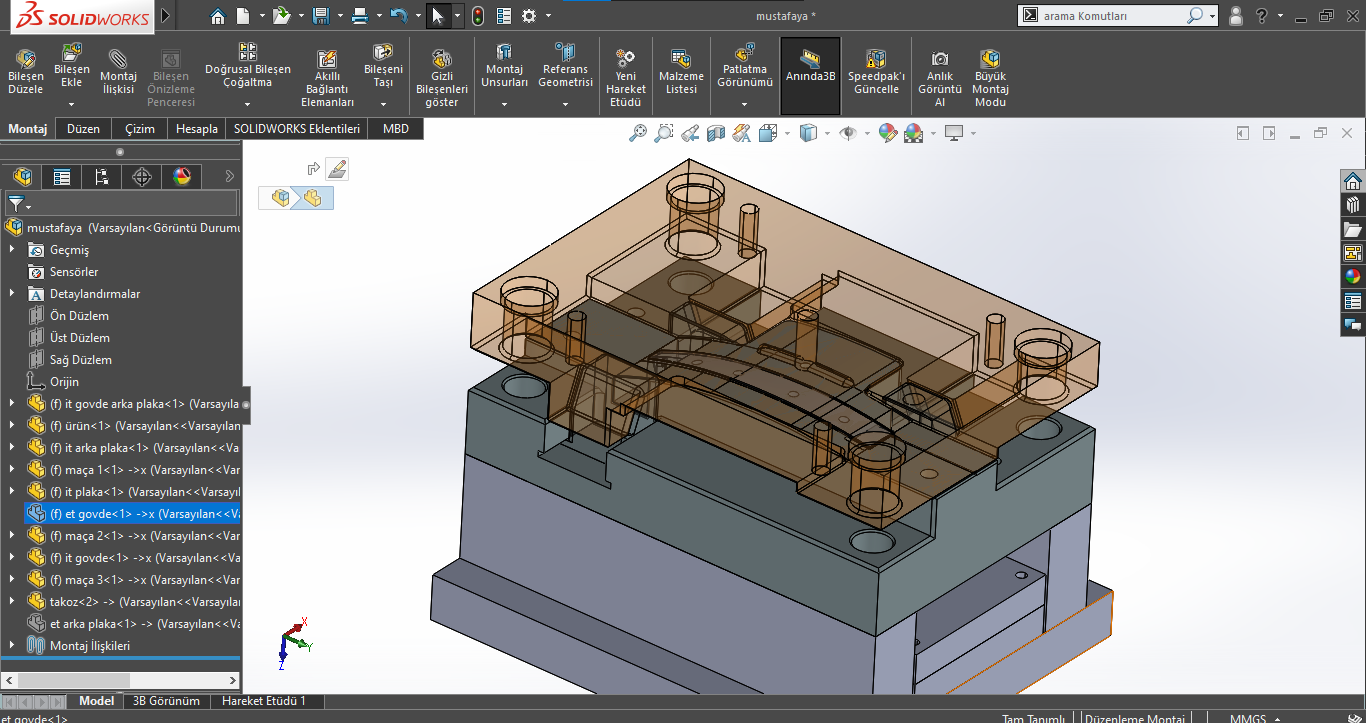This screenshot has width=1366, height=723.
Task: Switch to the Hesapla ribbon tab
Action: 197,129
